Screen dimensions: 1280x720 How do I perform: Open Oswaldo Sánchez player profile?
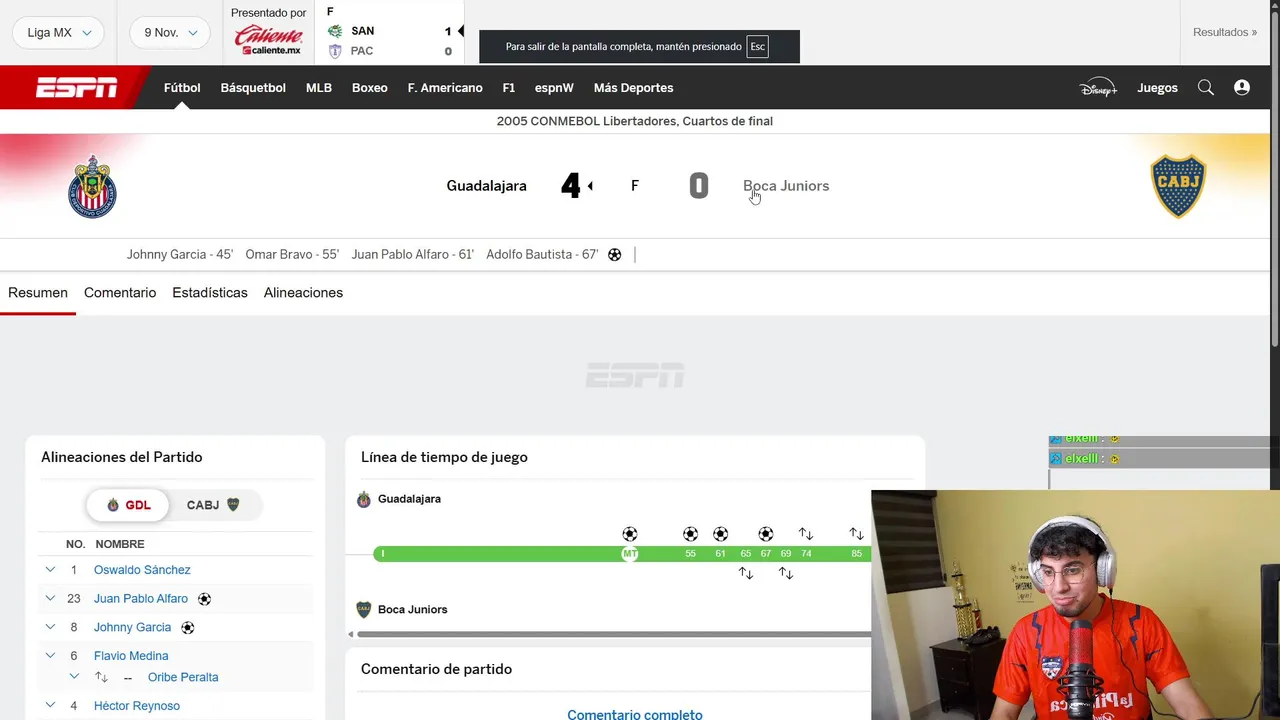pos(142,570)
